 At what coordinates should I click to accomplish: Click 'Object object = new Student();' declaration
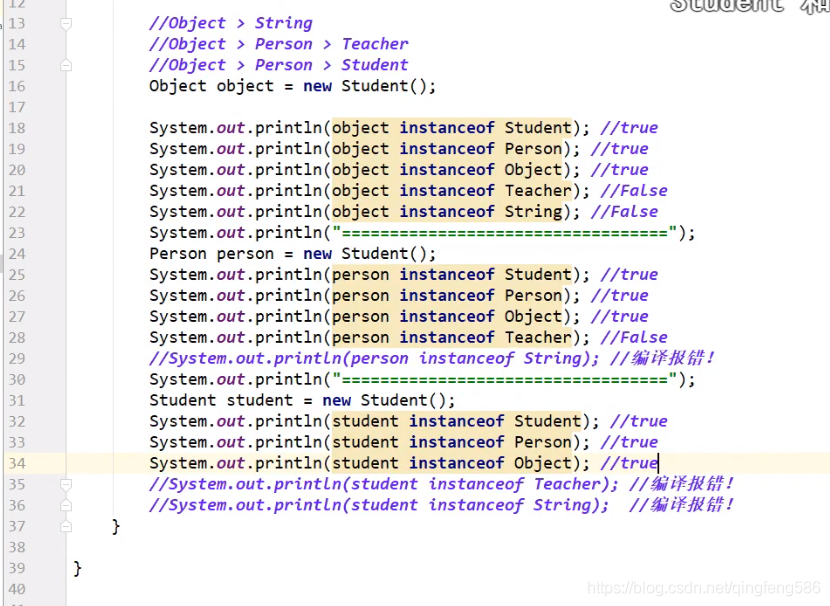point(292,86)
